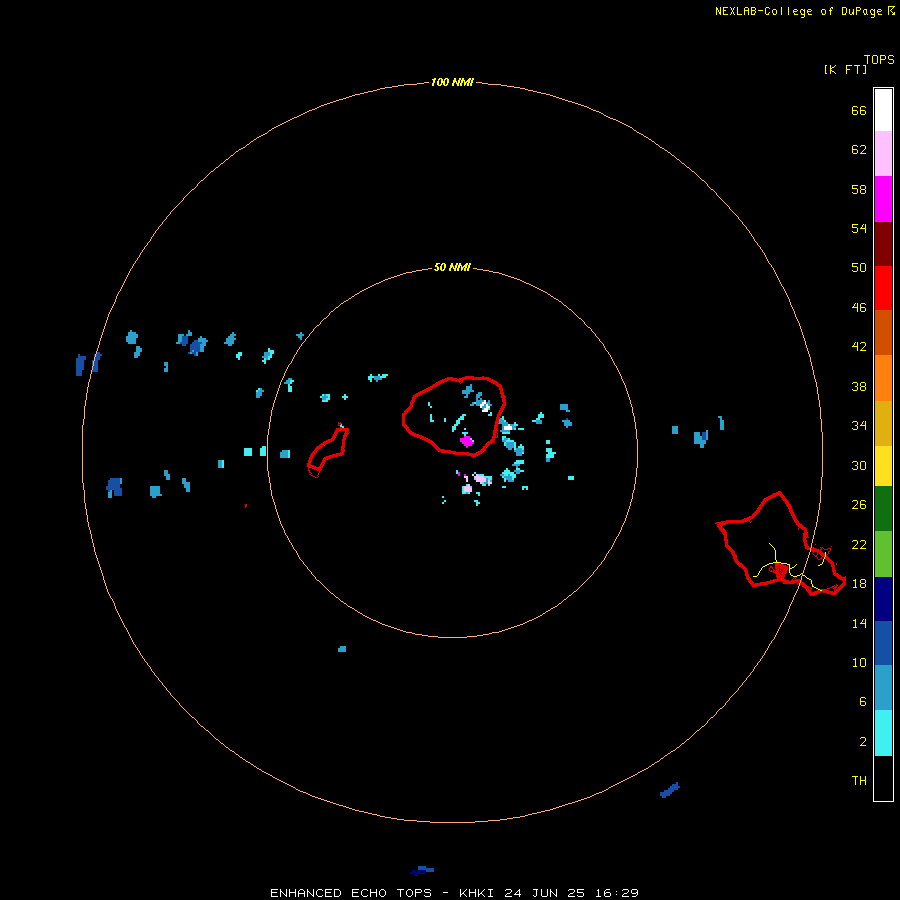Click the '58' legend value
Image resolution: width=900 pixels, height=900 pixels.
pos(859,189)
